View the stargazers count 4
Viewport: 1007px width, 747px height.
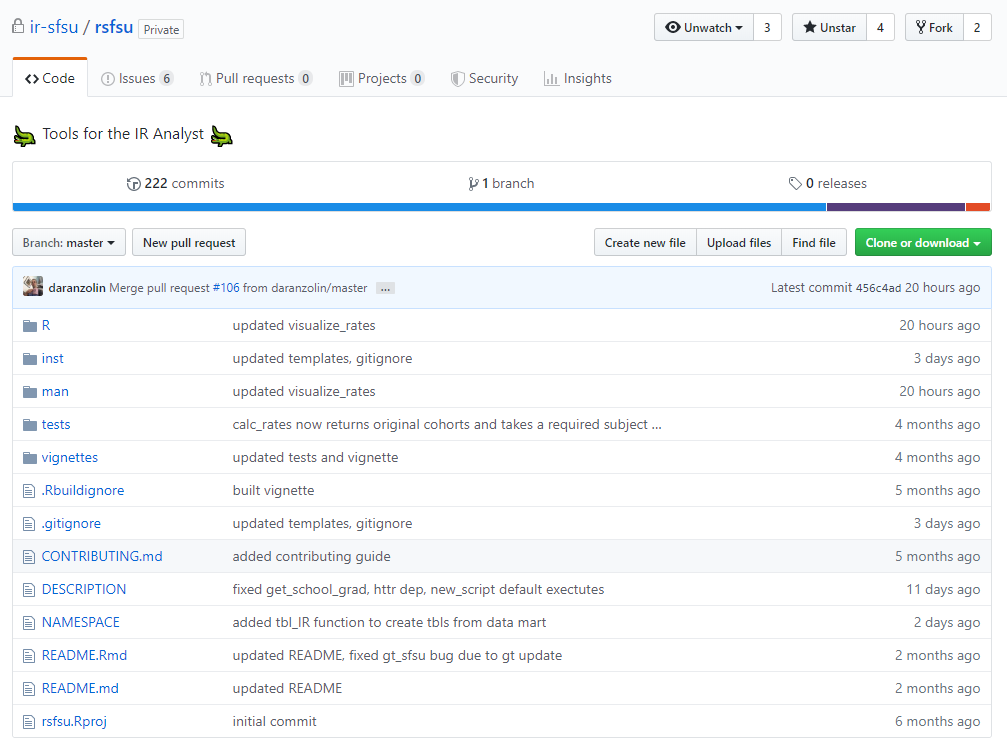tap(880, 28)
